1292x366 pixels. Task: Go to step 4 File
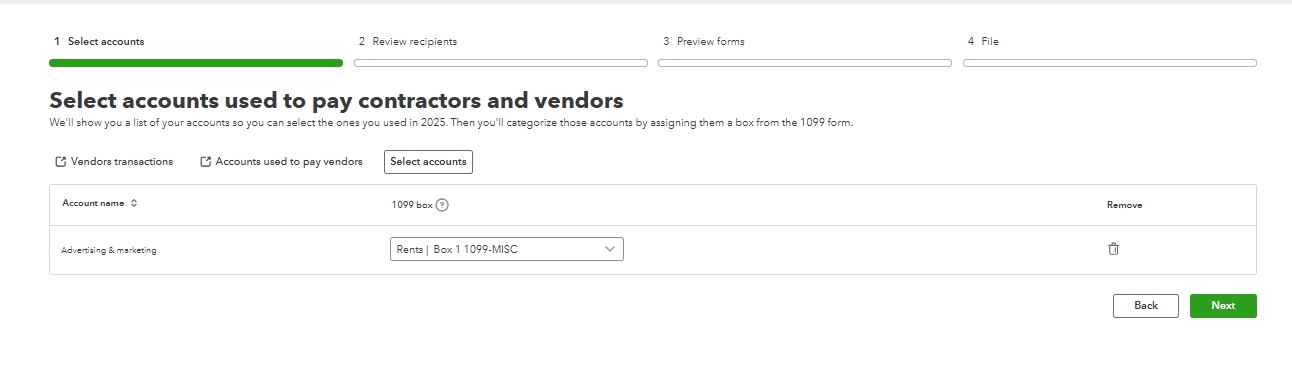click(983, 42)
